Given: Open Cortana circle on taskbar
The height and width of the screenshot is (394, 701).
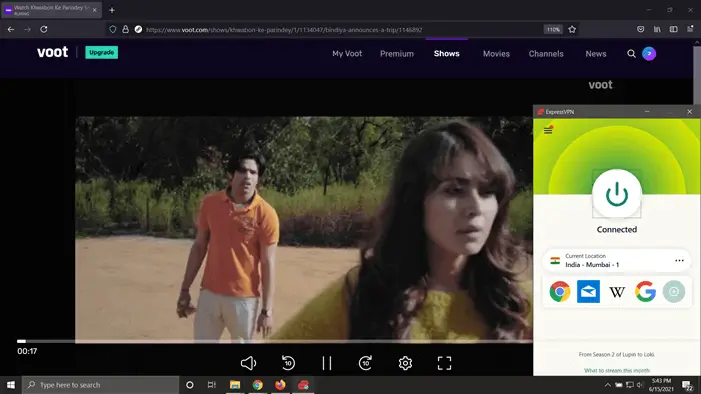Looking at the screenshot, I should (190, 385).
